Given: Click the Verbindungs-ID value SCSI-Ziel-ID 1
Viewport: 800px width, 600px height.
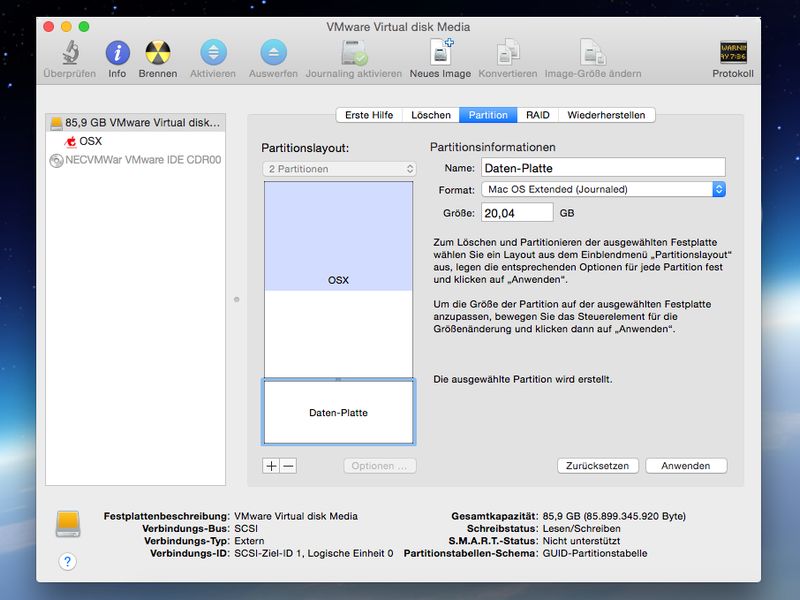Looking at the screenshot, I should click(314, 554).
